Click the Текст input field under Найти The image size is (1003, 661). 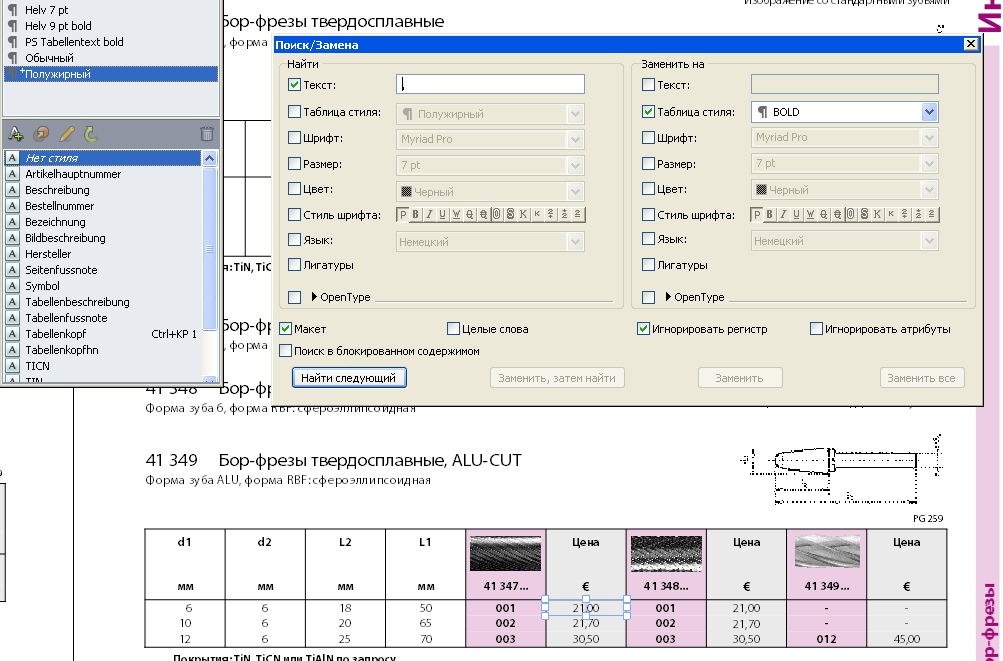pyautogui.click(x=490, y=84)
